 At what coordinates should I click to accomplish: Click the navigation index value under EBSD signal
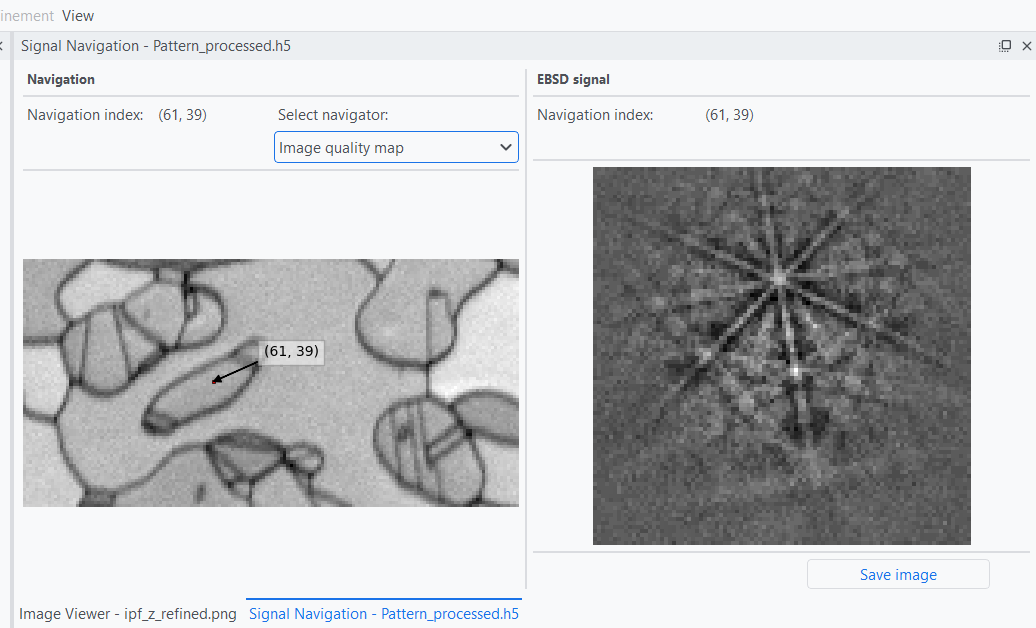(x=729, y=115)
